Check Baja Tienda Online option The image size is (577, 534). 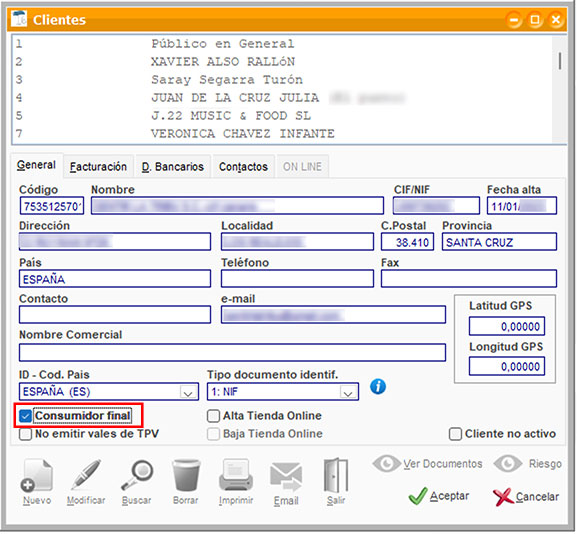click(213, 434)
